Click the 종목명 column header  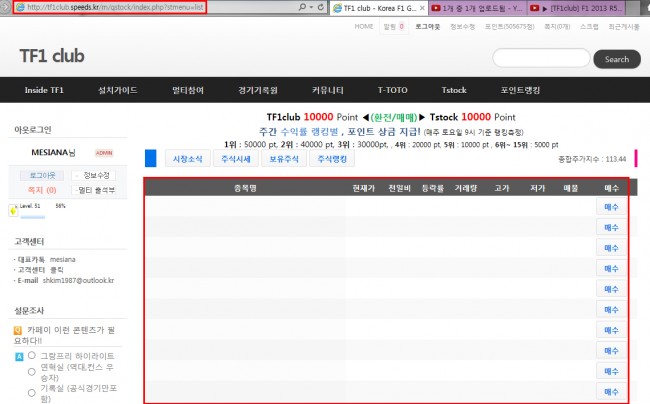pyautogui.click(x=245, y=188)
